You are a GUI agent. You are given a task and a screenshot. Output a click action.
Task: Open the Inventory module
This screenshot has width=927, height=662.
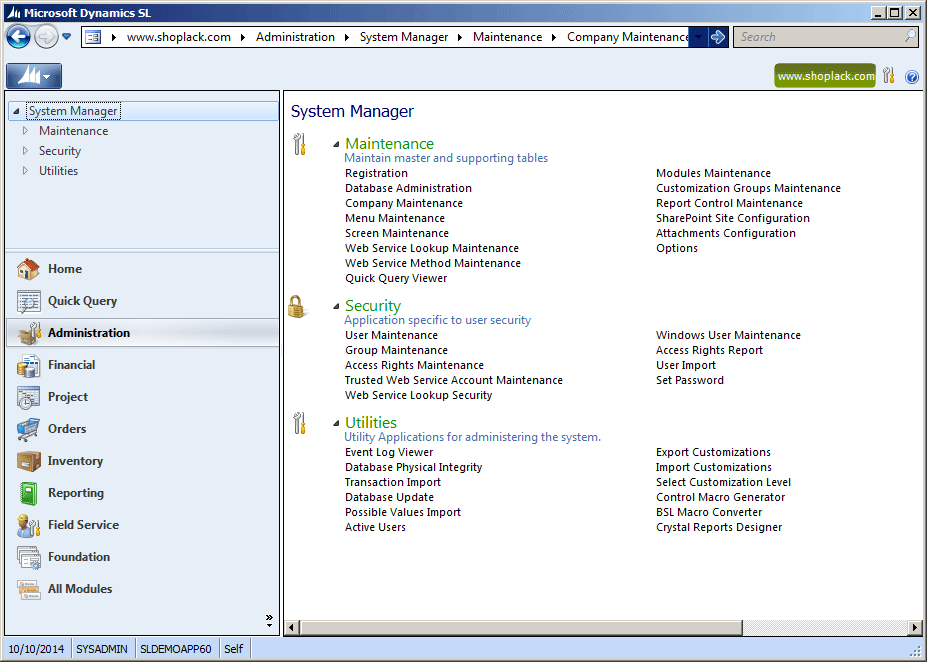point(142,460)
